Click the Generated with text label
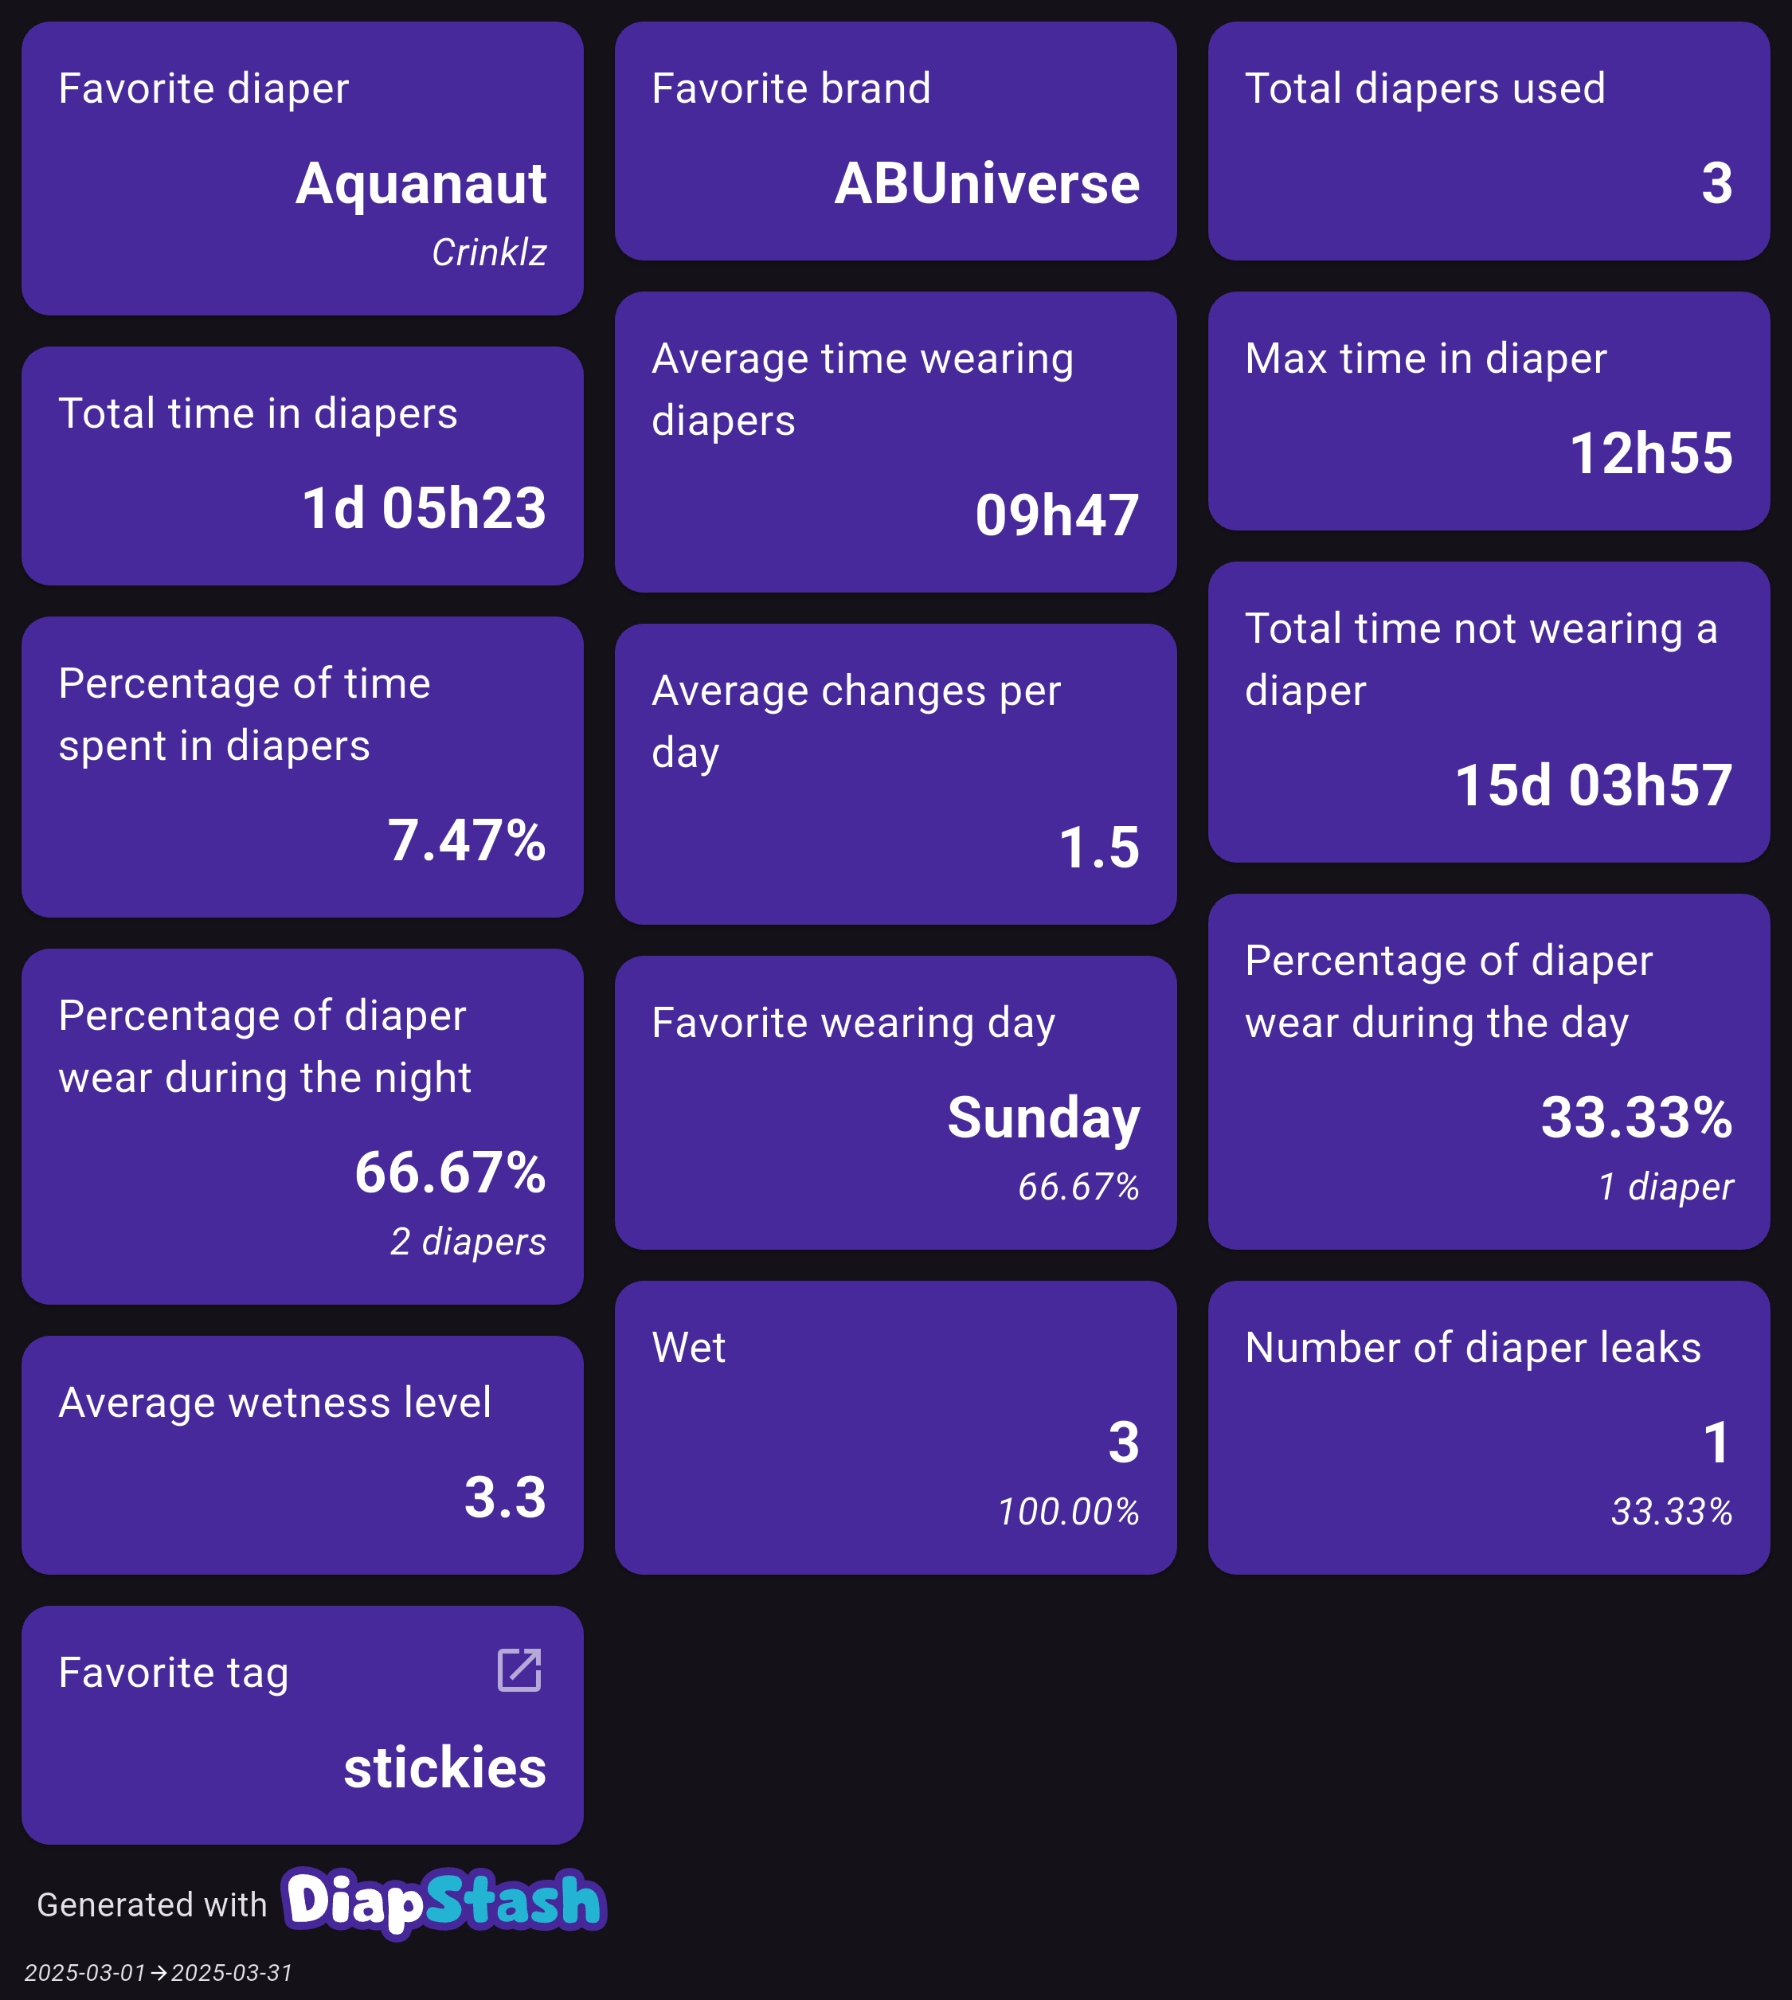This screenshot has height=2000, width=1792. [x=152, y=1905]
